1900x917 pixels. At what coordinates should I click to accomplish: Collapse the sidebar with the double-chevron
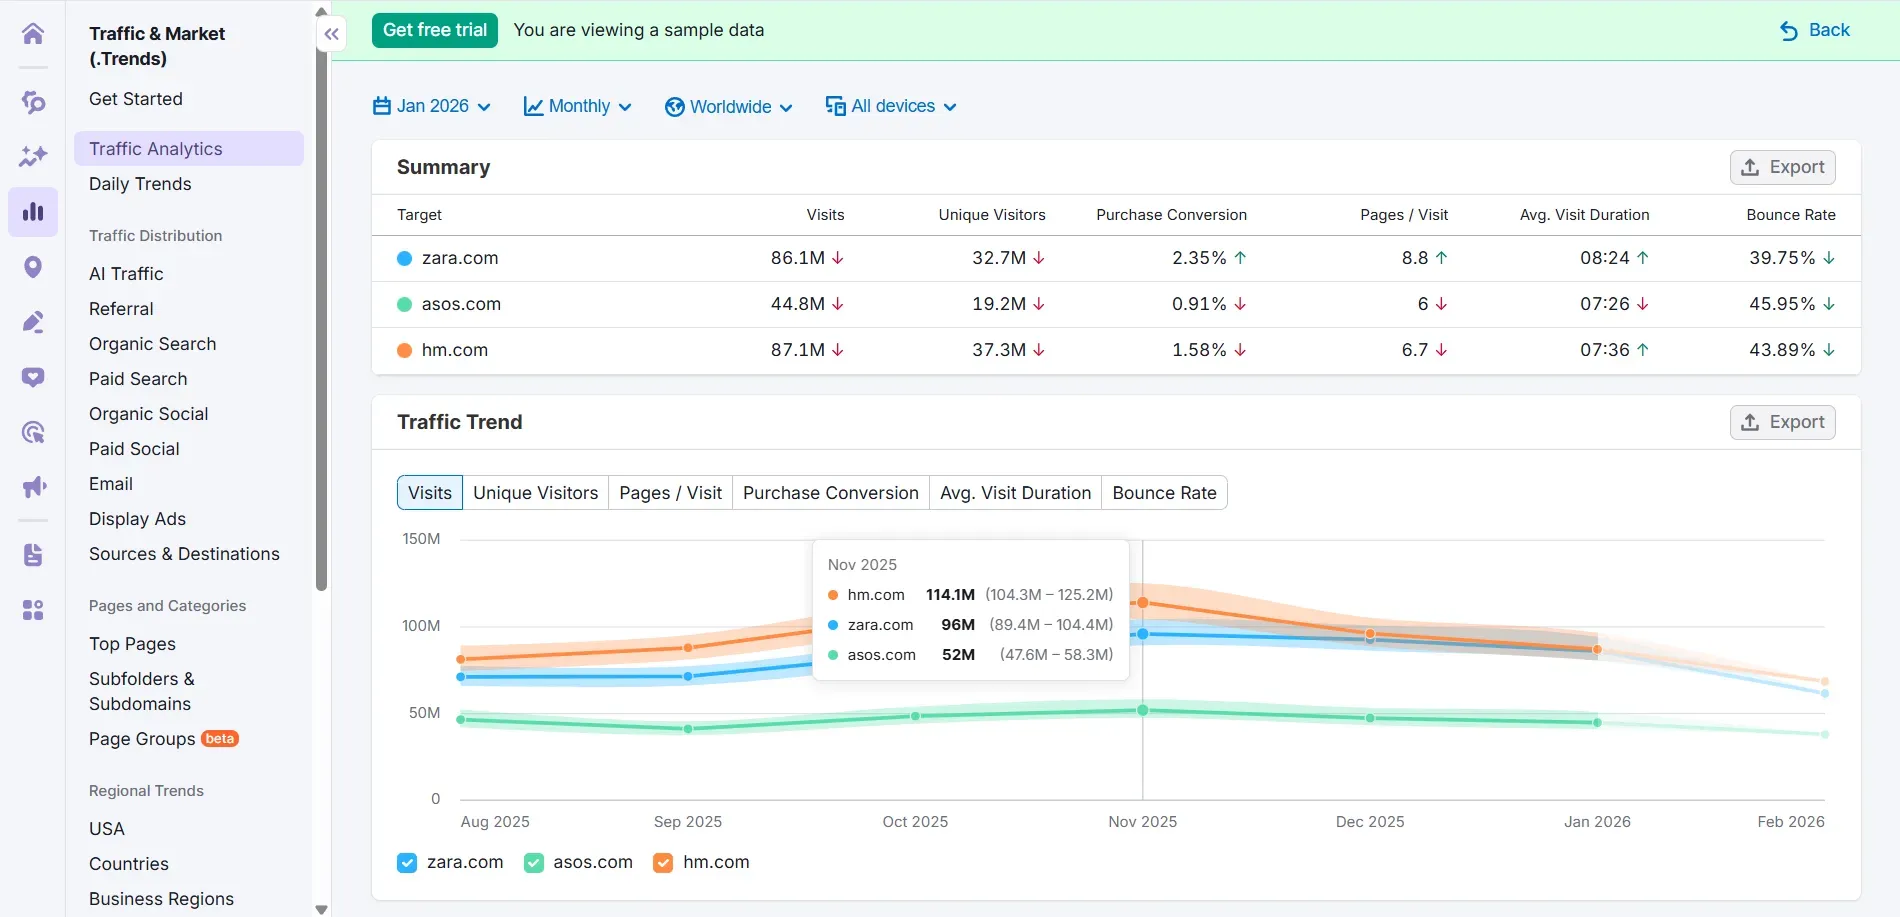point(330,33)
